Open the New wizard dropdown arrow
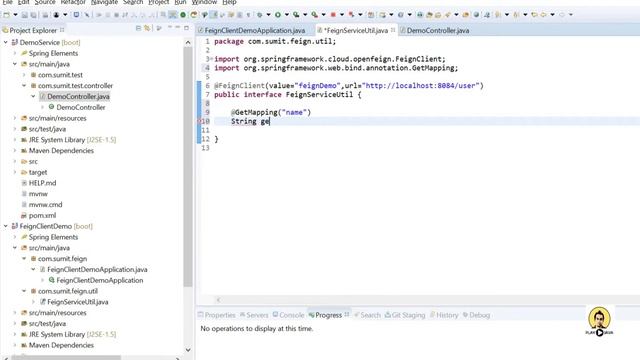 tap(16, 15)
